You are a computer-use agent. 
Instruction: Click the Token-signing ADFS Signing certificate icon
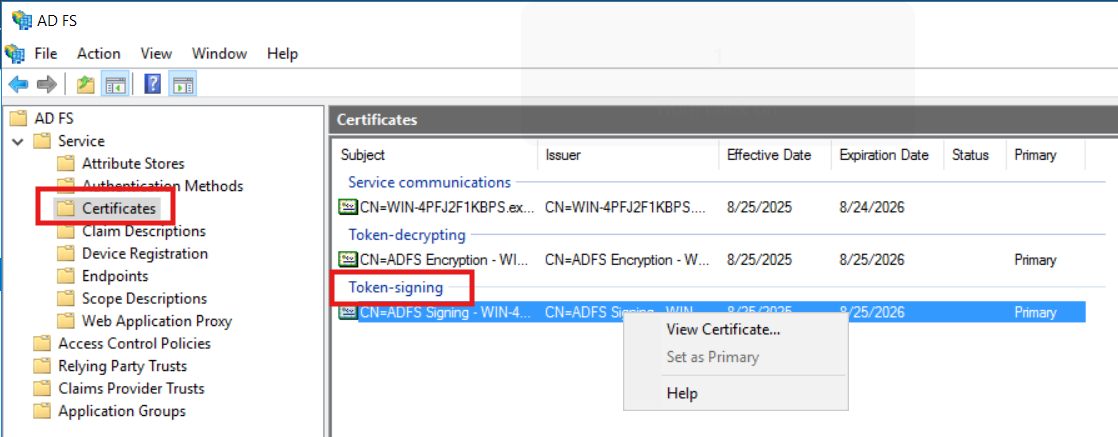(x=348, y=312)
